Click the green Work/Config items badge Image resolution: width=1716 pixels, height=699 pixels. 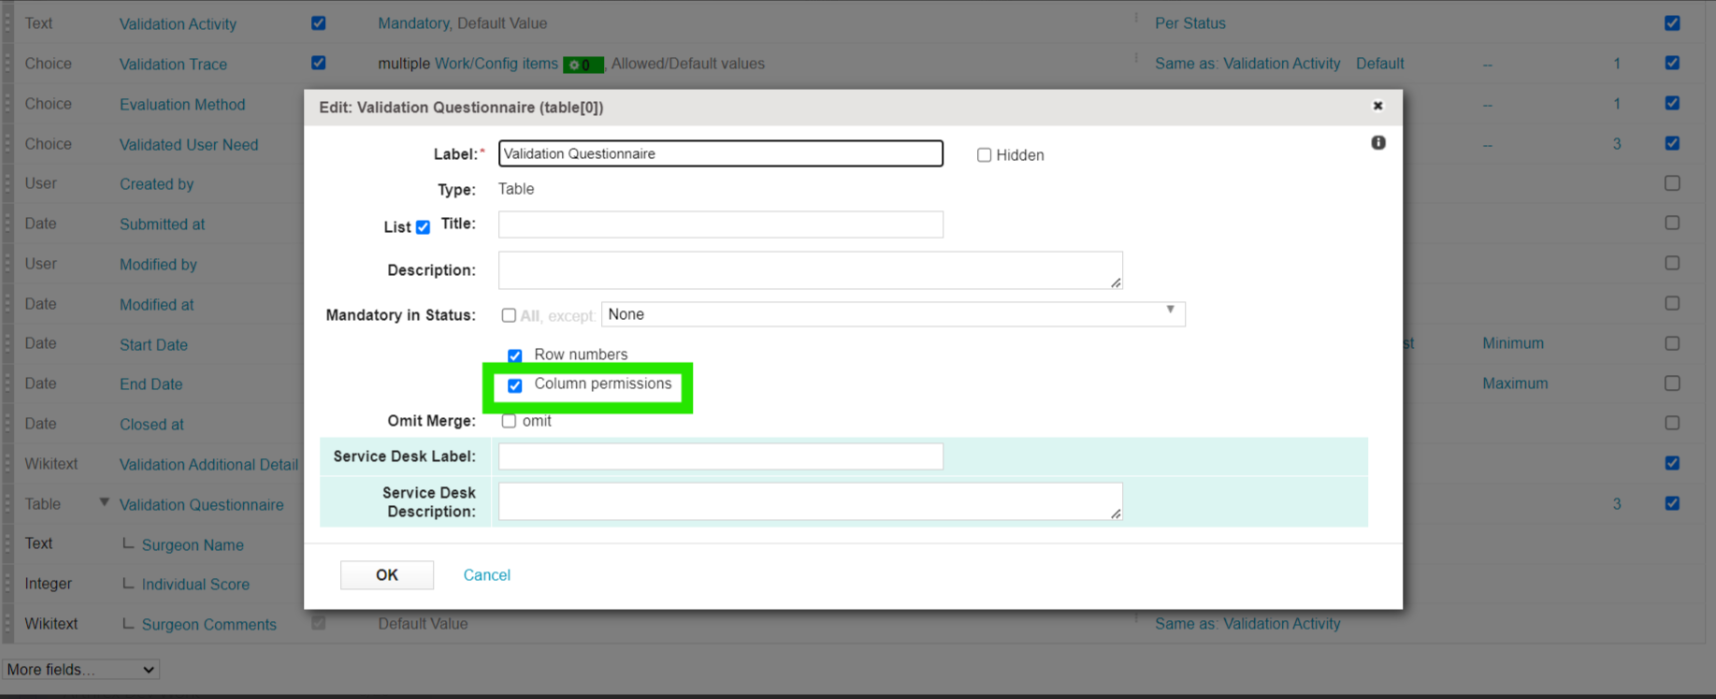tap(583, 65)
